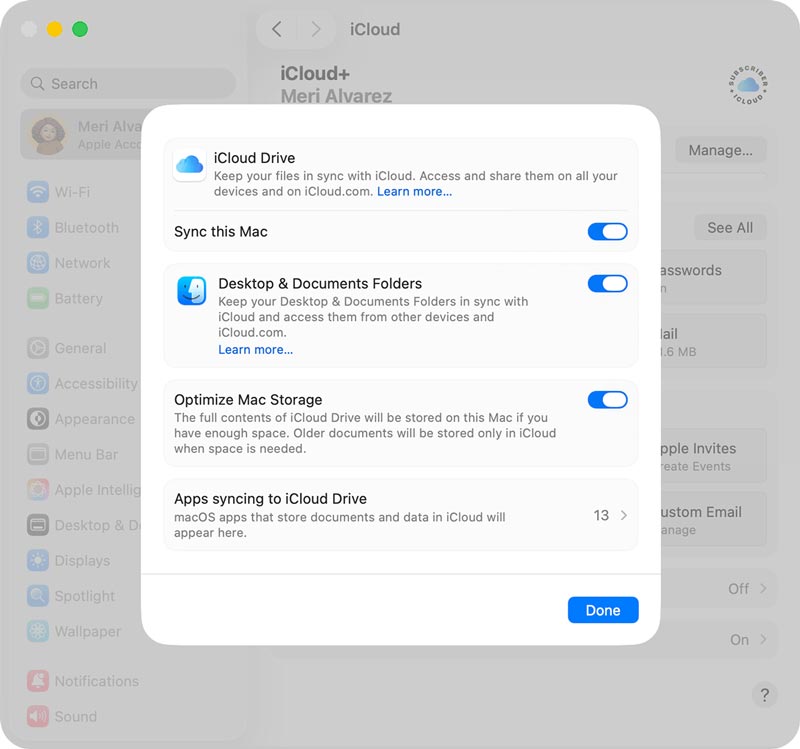
Task: Click the search magnifier icon
Action: 37,83
